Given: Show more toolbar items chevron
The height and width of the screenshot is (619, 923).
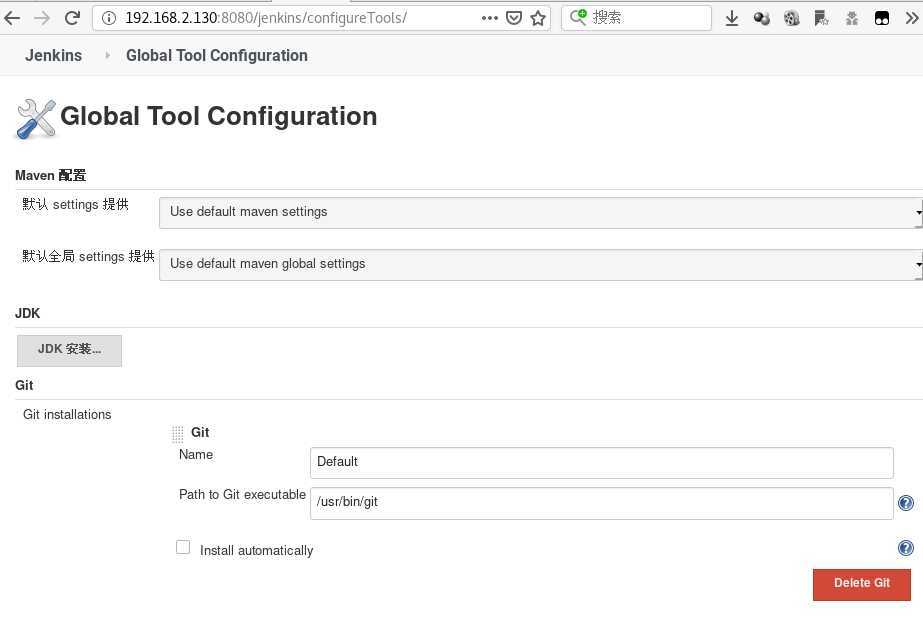Looking at the screenshot, I should (x=912, y=18).
